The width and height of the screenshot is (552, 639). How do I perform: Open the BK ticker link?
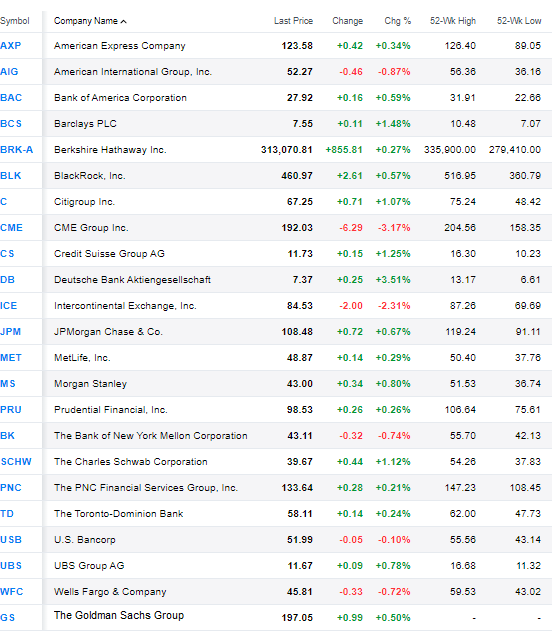[x=7, y=436]
